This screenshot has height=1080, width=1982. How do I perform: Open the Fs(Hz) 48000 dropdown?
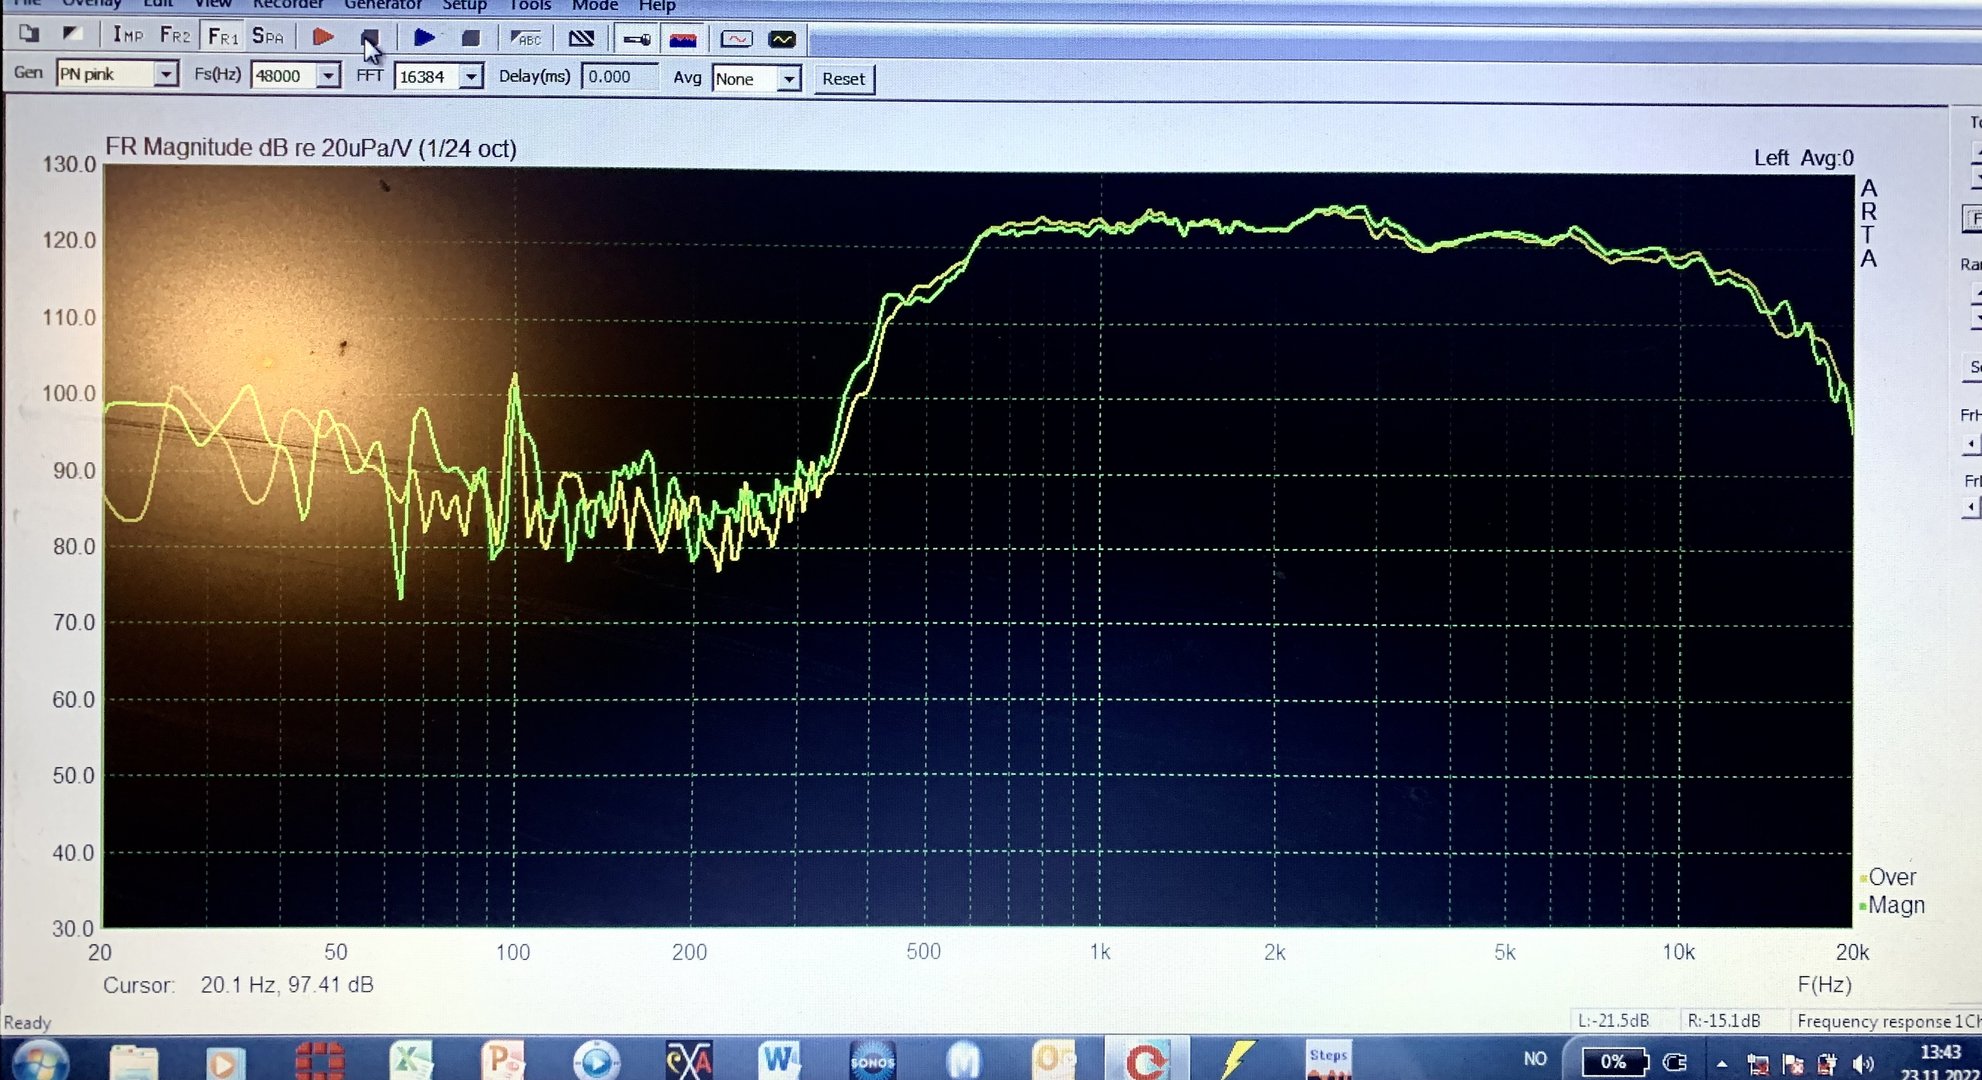click(328, 76)
